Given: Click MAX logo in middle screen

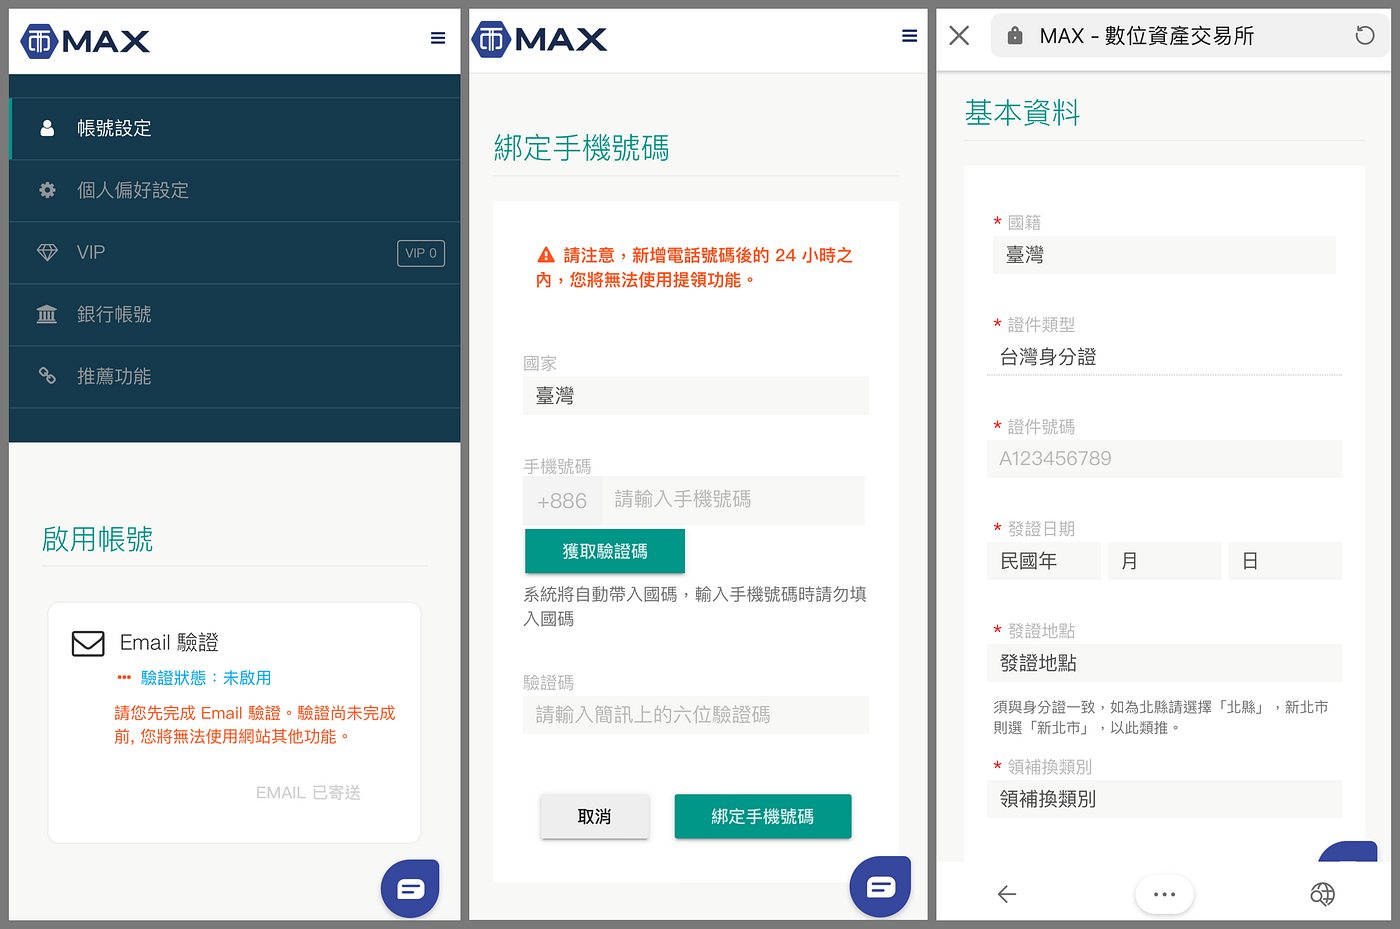Looking at the screenshot, I should click(x=539, y=39).
